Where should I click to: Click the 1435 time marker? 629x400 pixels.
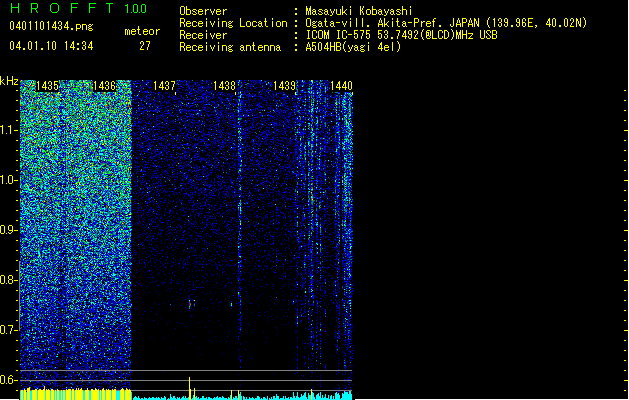pyautogui.click(x=47, y=86)
